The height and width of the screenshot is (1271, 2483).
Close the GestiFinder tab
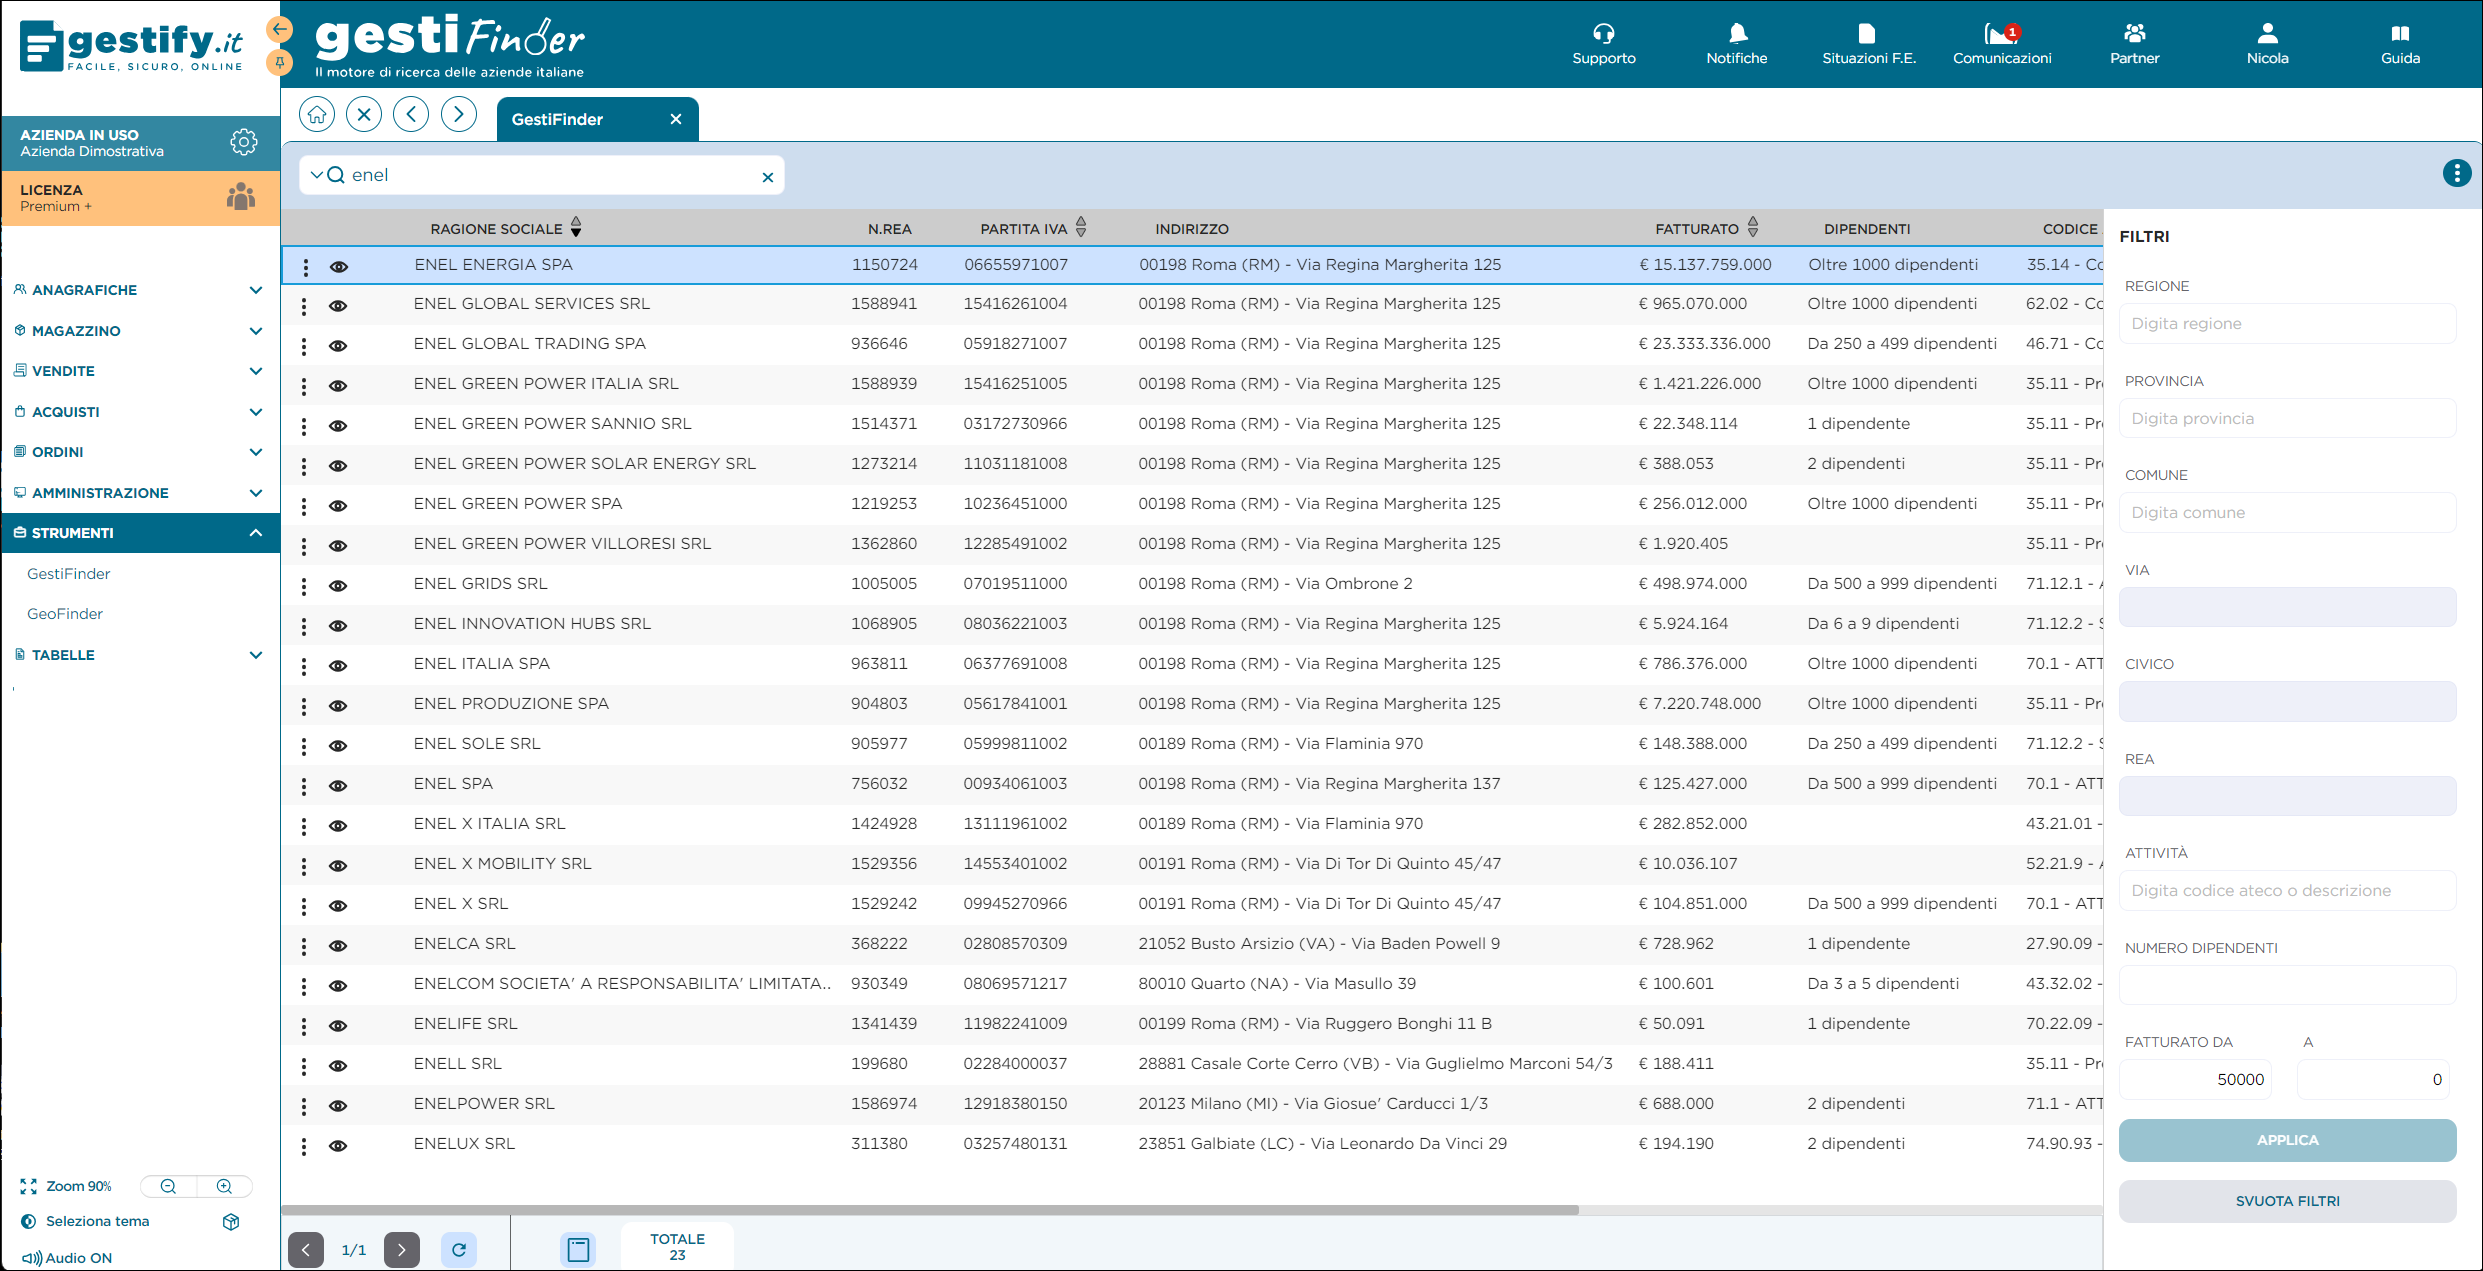[x=676, y=119]
